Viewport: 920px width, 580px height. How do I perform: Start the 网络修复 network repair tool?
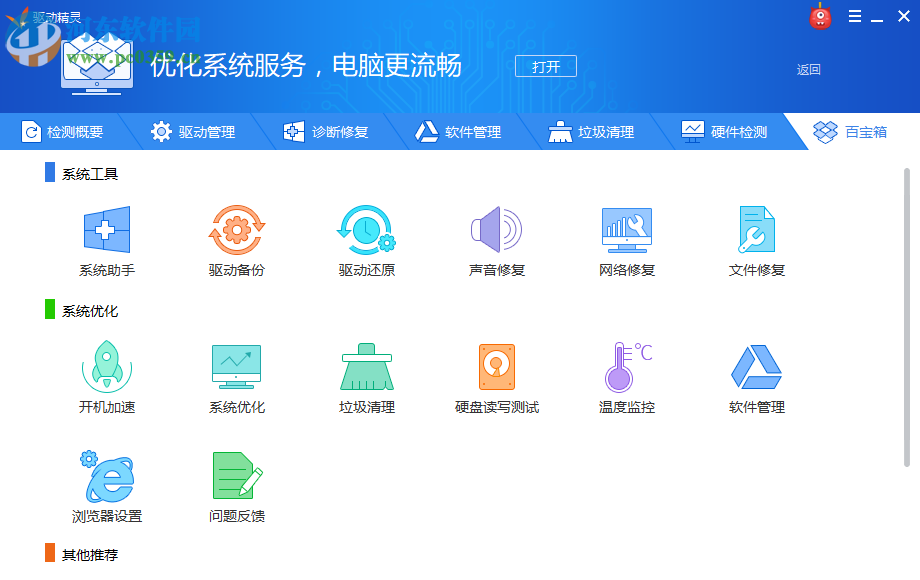tap(625, 230)
